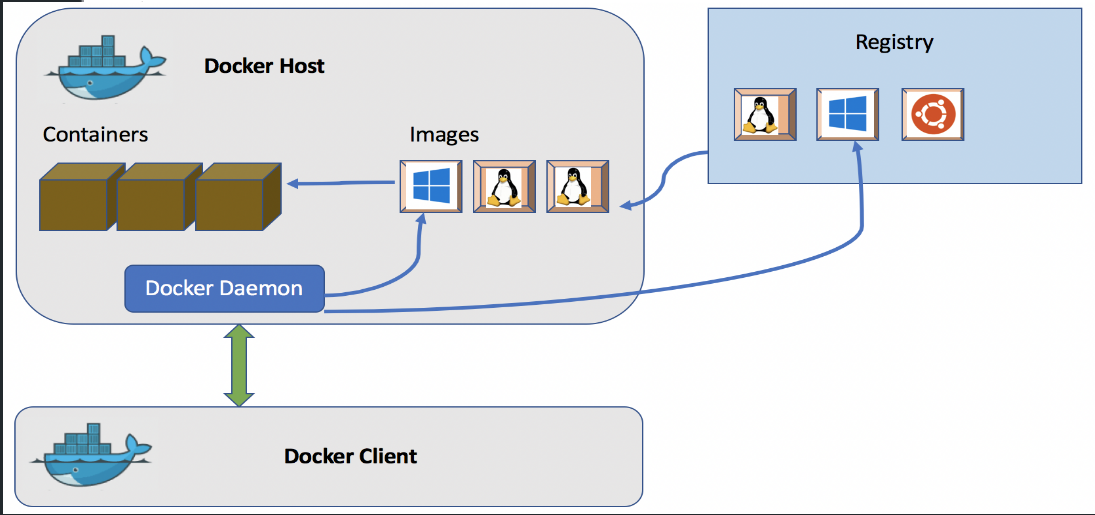Viewport: 1095px width, 515px height.
Task: Click the Docker Daemon box
Action: (x=225, y=288)
